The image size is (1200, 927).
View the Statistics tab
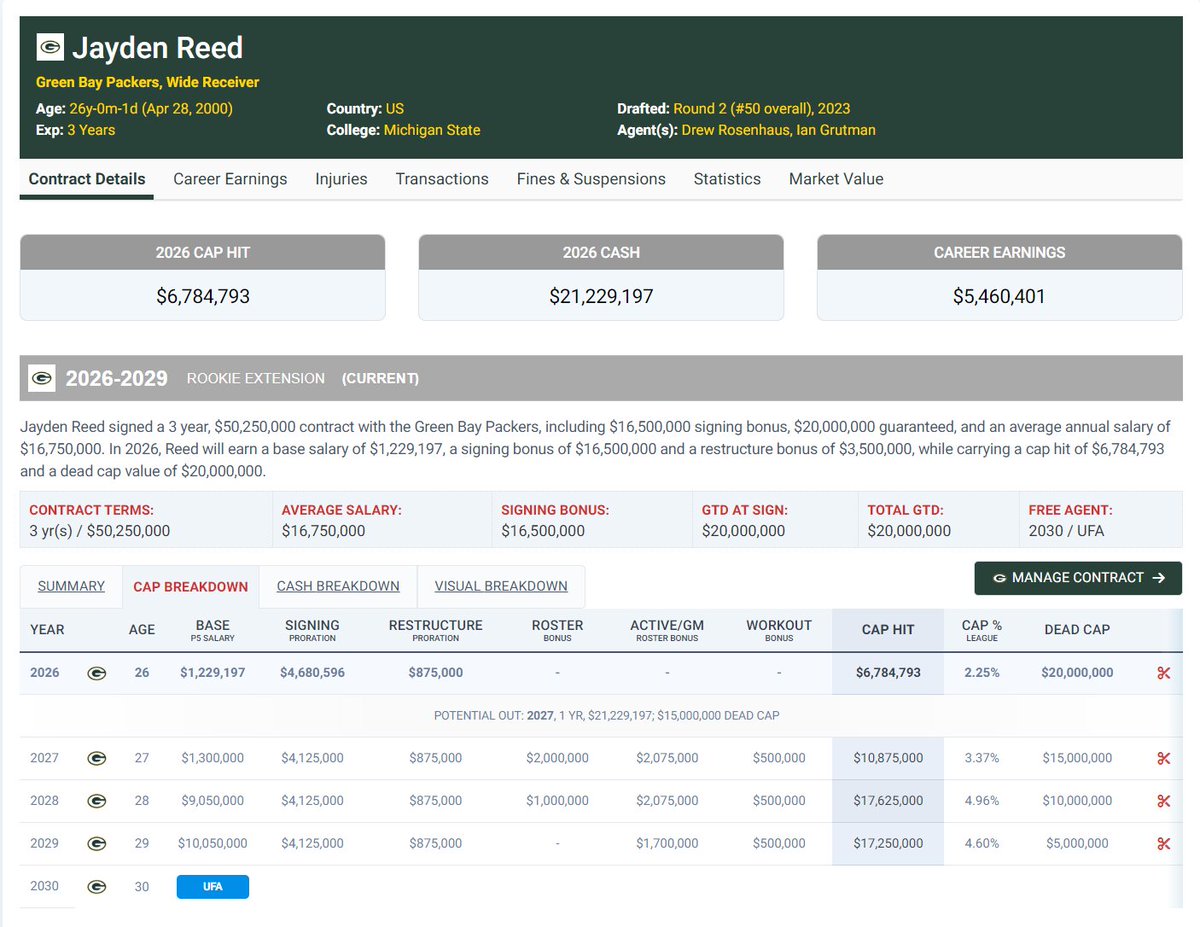(x=727, y=179)
